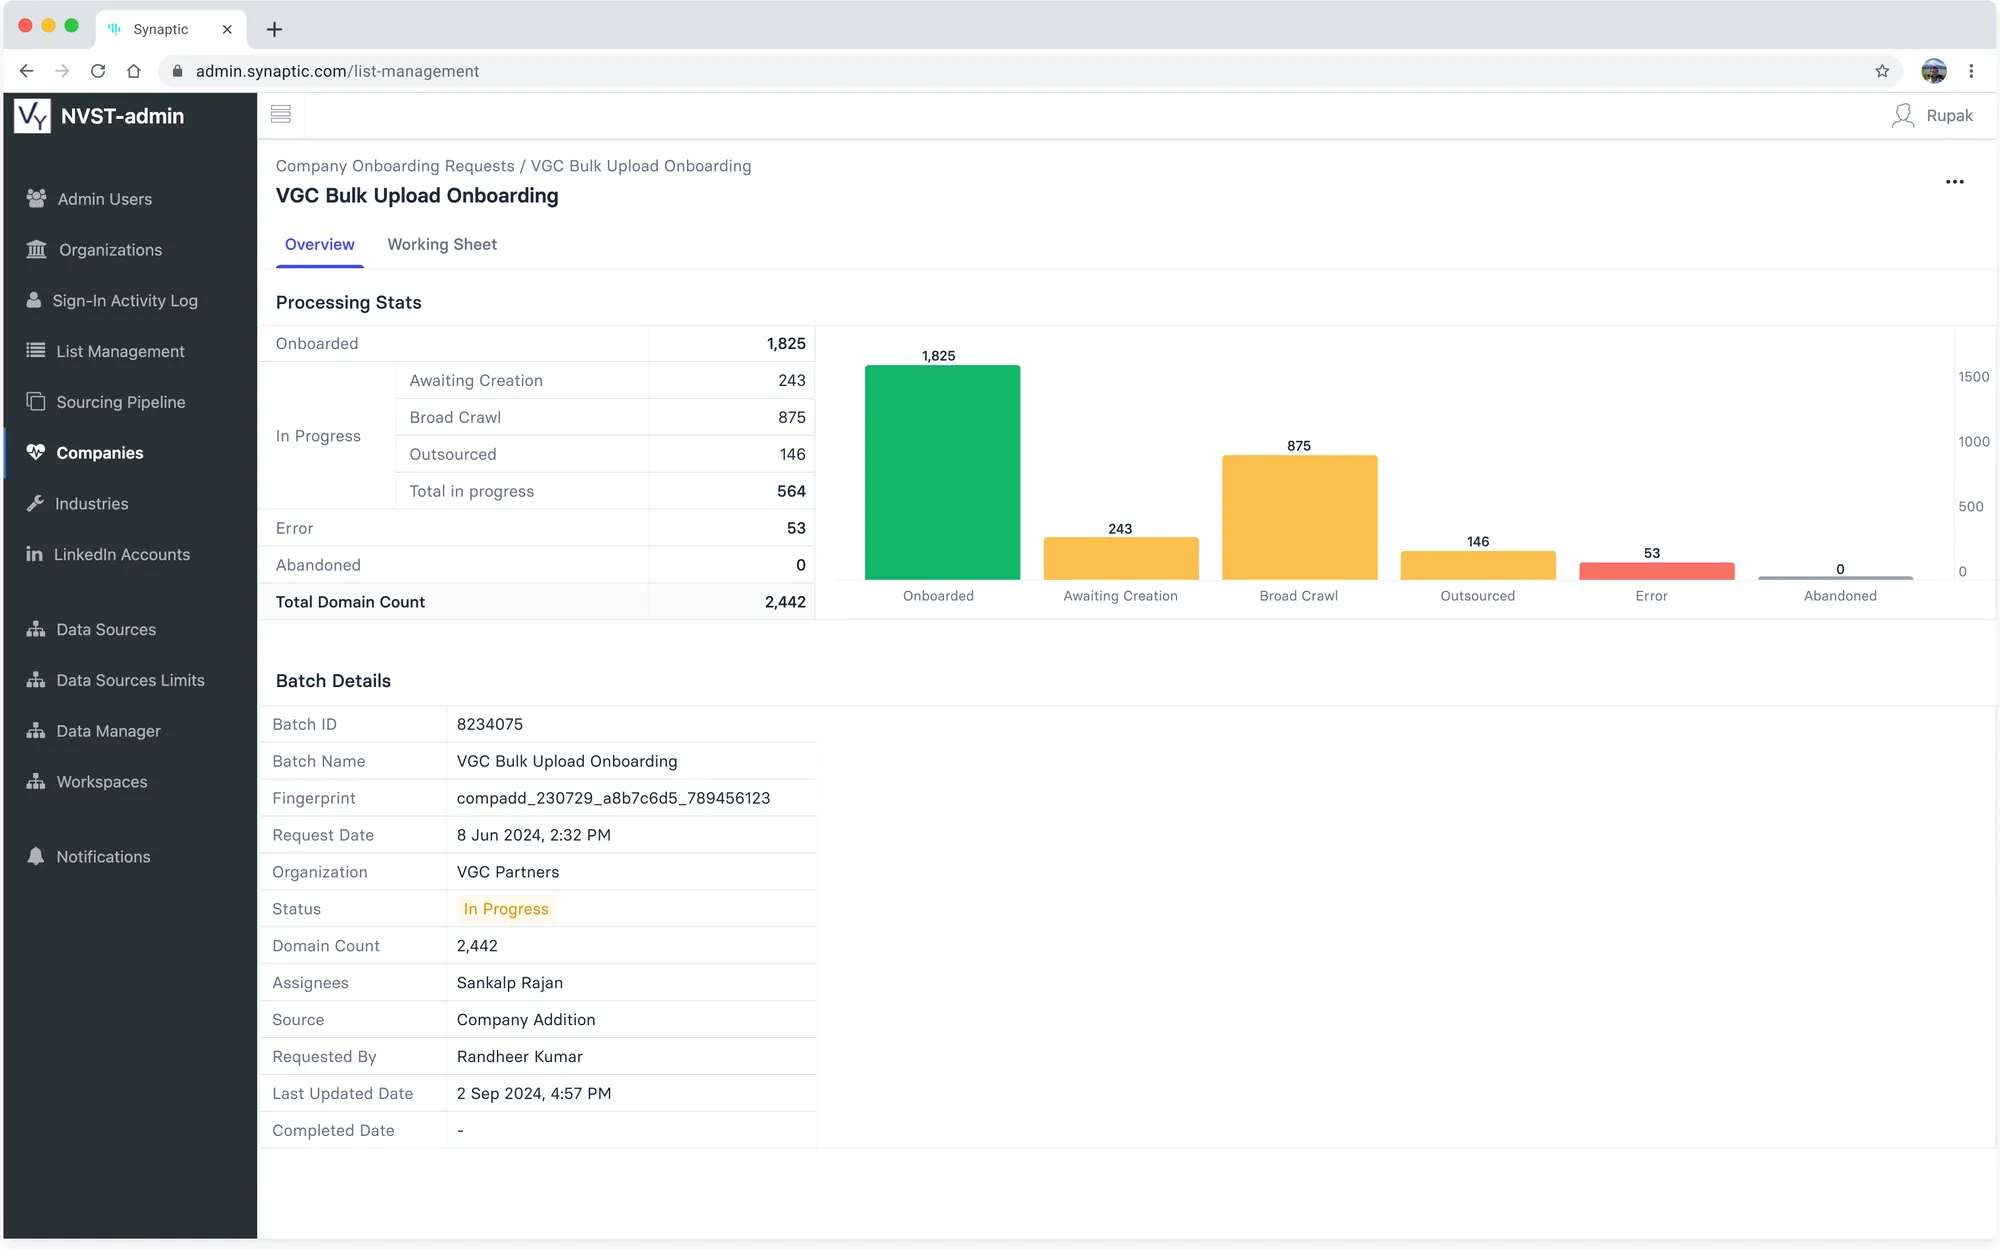Image resolution: width=2000 pixels, height=1249 pixels.
Task: Open Companies in the sidebar
Action: [x=130, y=452]
